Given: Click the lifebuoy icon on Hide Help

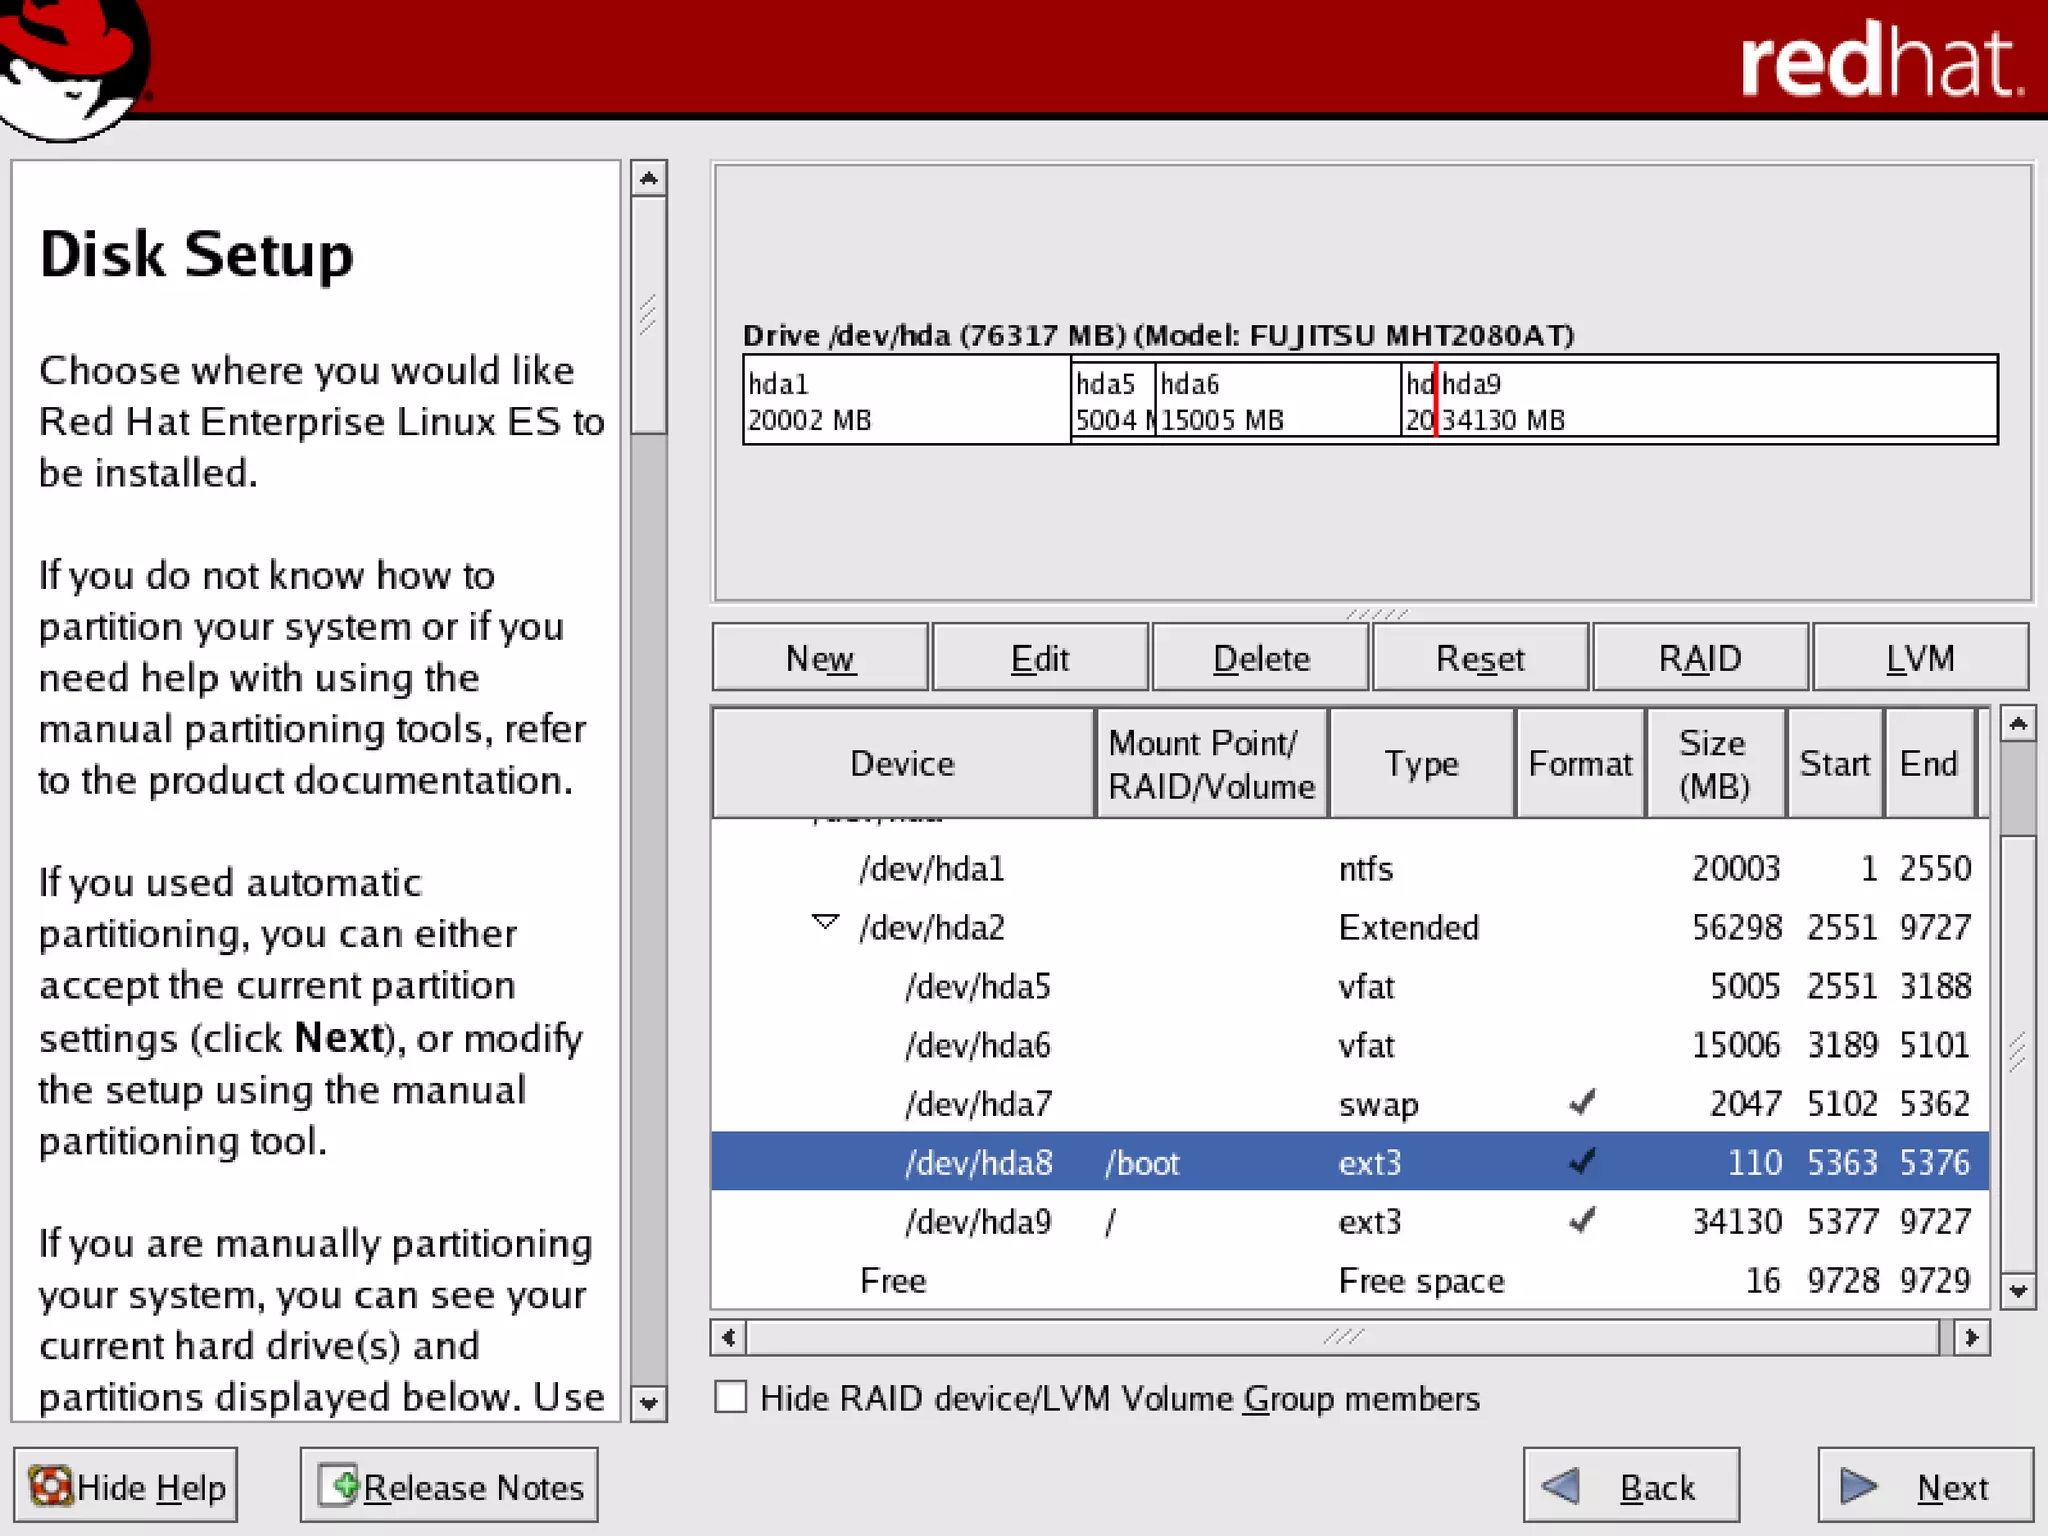Looking at the screenshot, I should [50, 1486].
